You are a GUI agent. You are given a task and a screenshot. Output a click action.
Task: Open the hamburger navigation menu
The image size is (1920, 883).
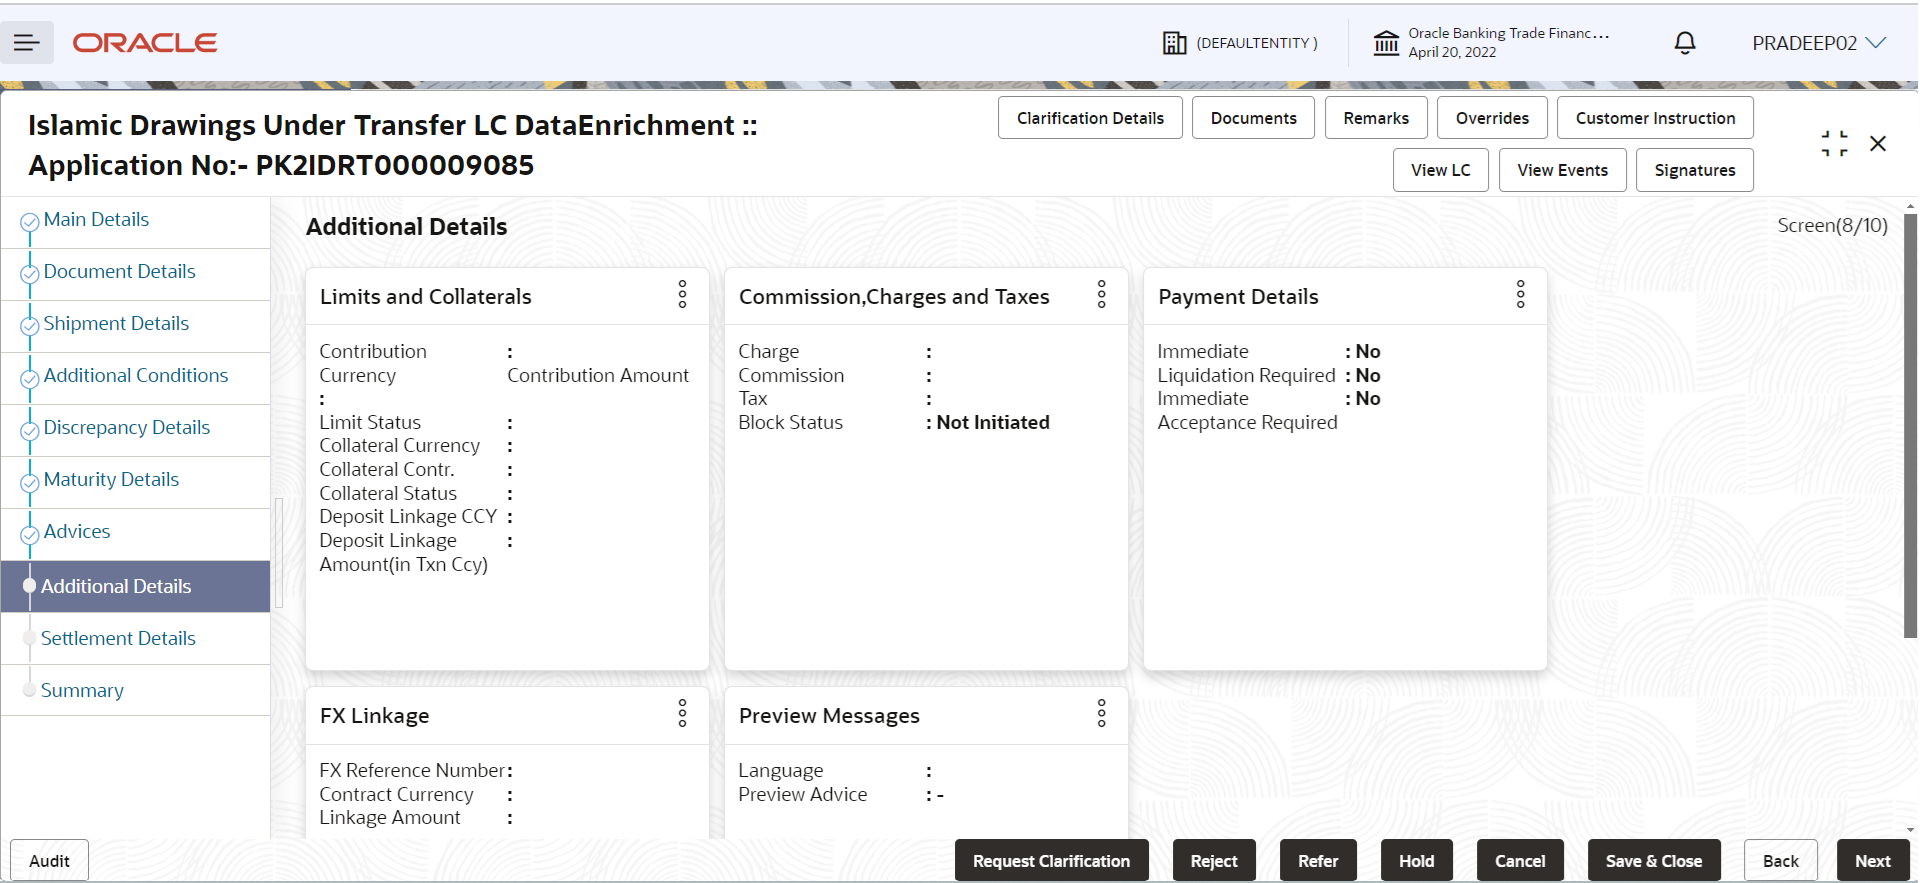pyautogui.click(x=27, y=42)
